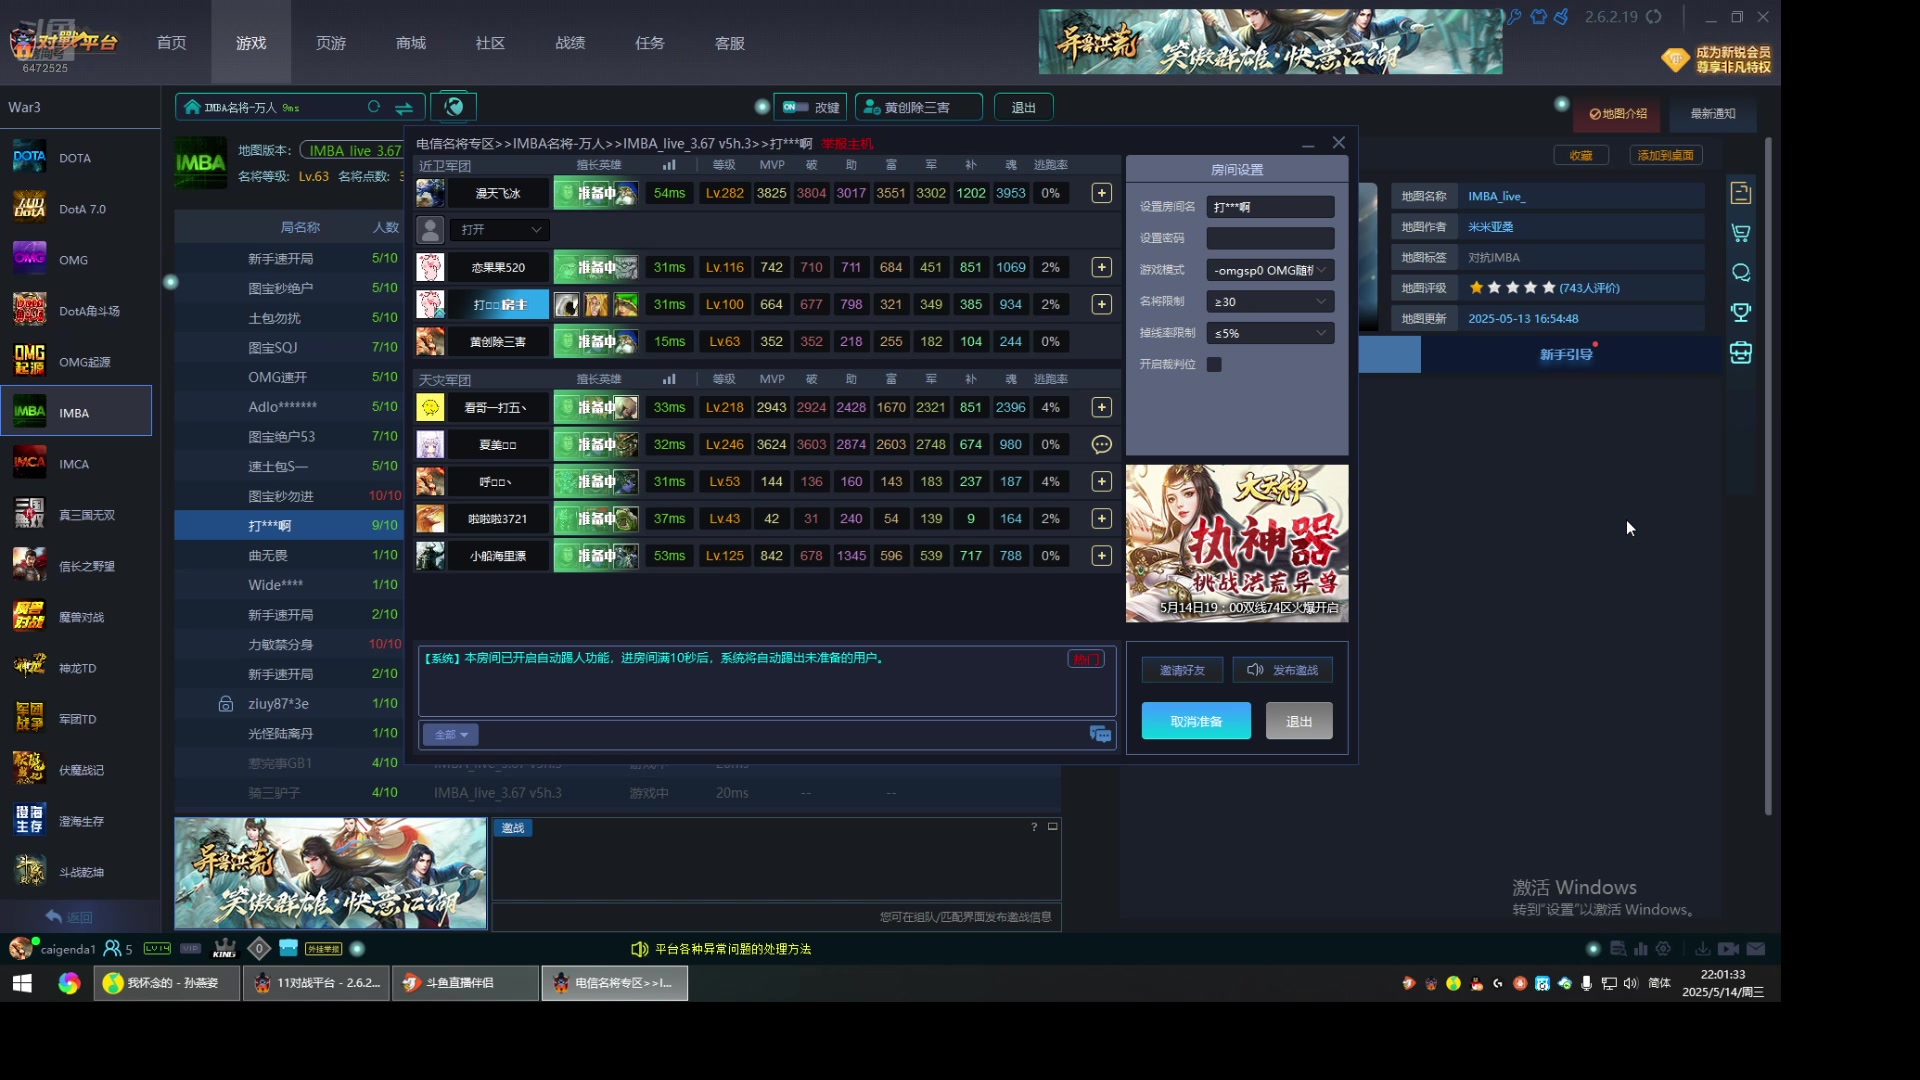This screenshot has width=1920, height=1080.
Task: Click the toolbox icon on right sidebar
Action: pyautogui.click(x=1741, y=353)
